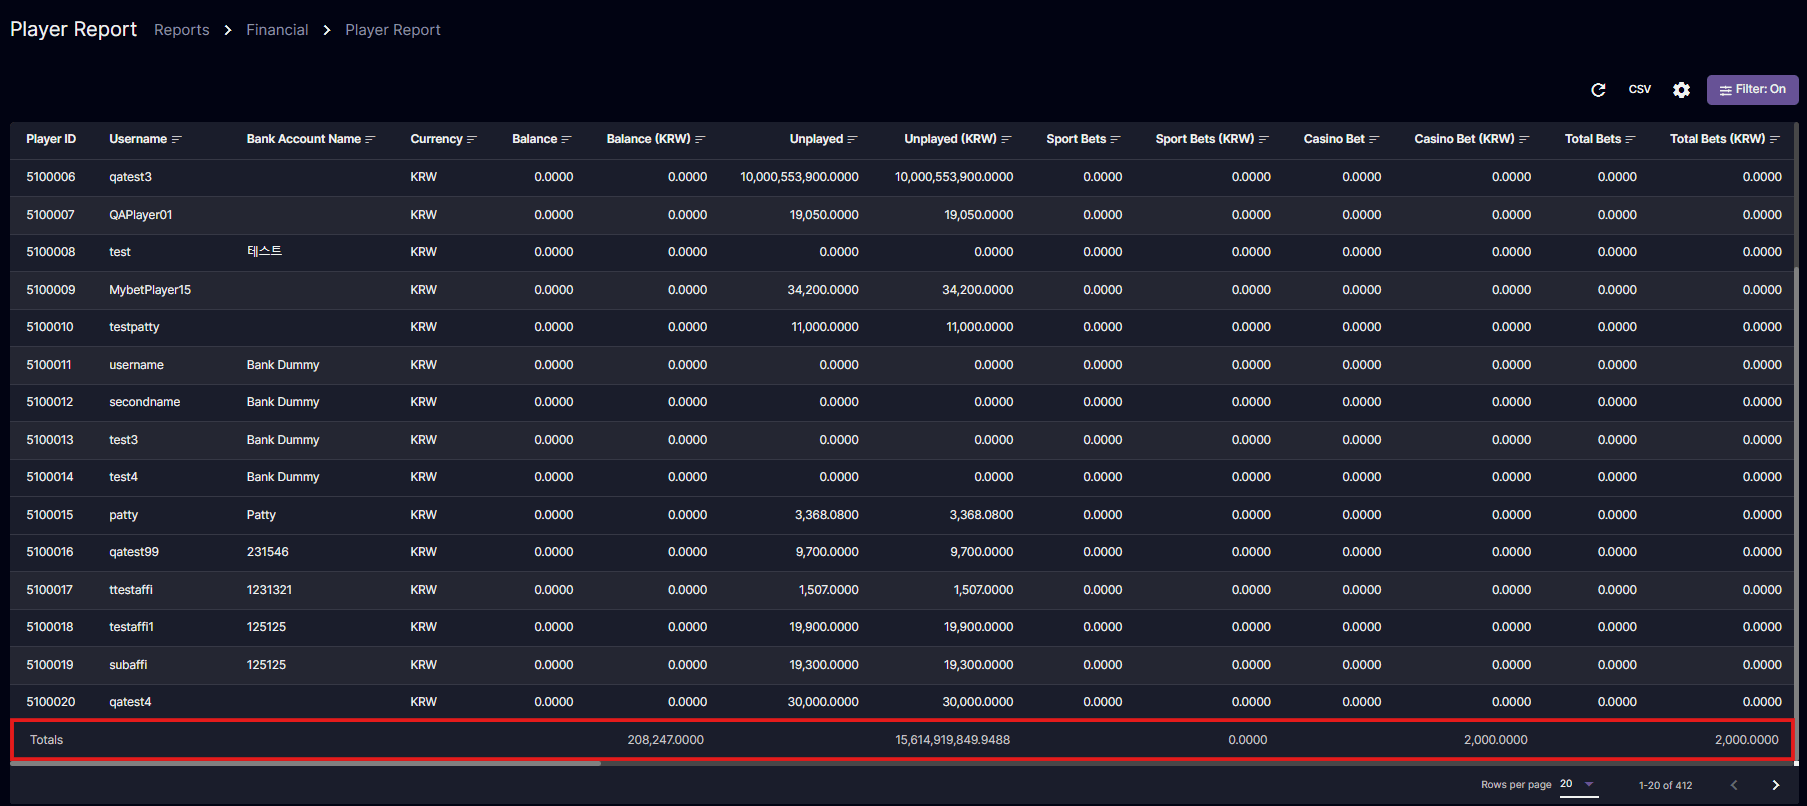The height and width of the screenshot is (806, 1807).
Task: Click the secondname username cell
Action: click(145, 402)
